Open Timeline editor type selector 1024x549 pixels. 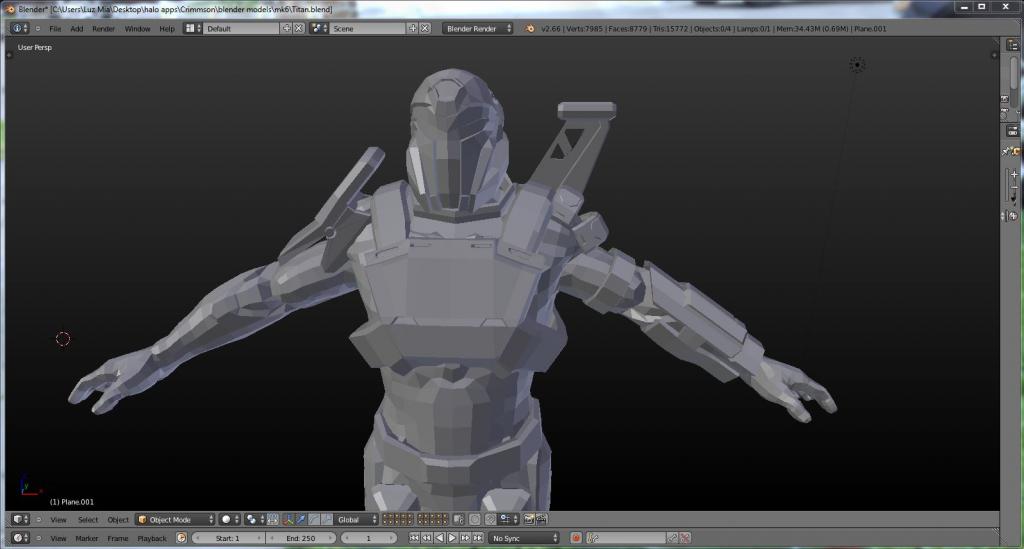pyautogui.click(x=20, y=538)
